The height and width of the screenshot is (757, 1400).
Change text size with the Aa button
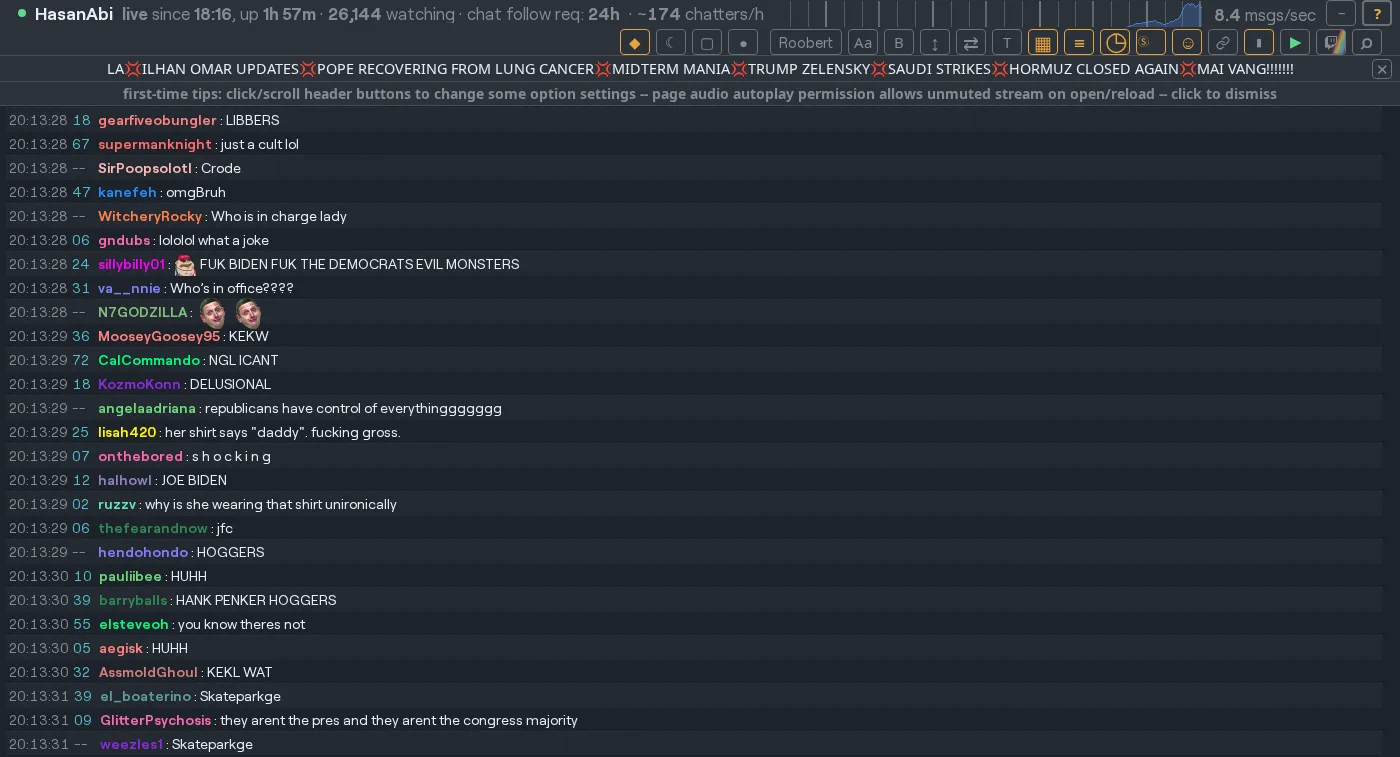863,43
